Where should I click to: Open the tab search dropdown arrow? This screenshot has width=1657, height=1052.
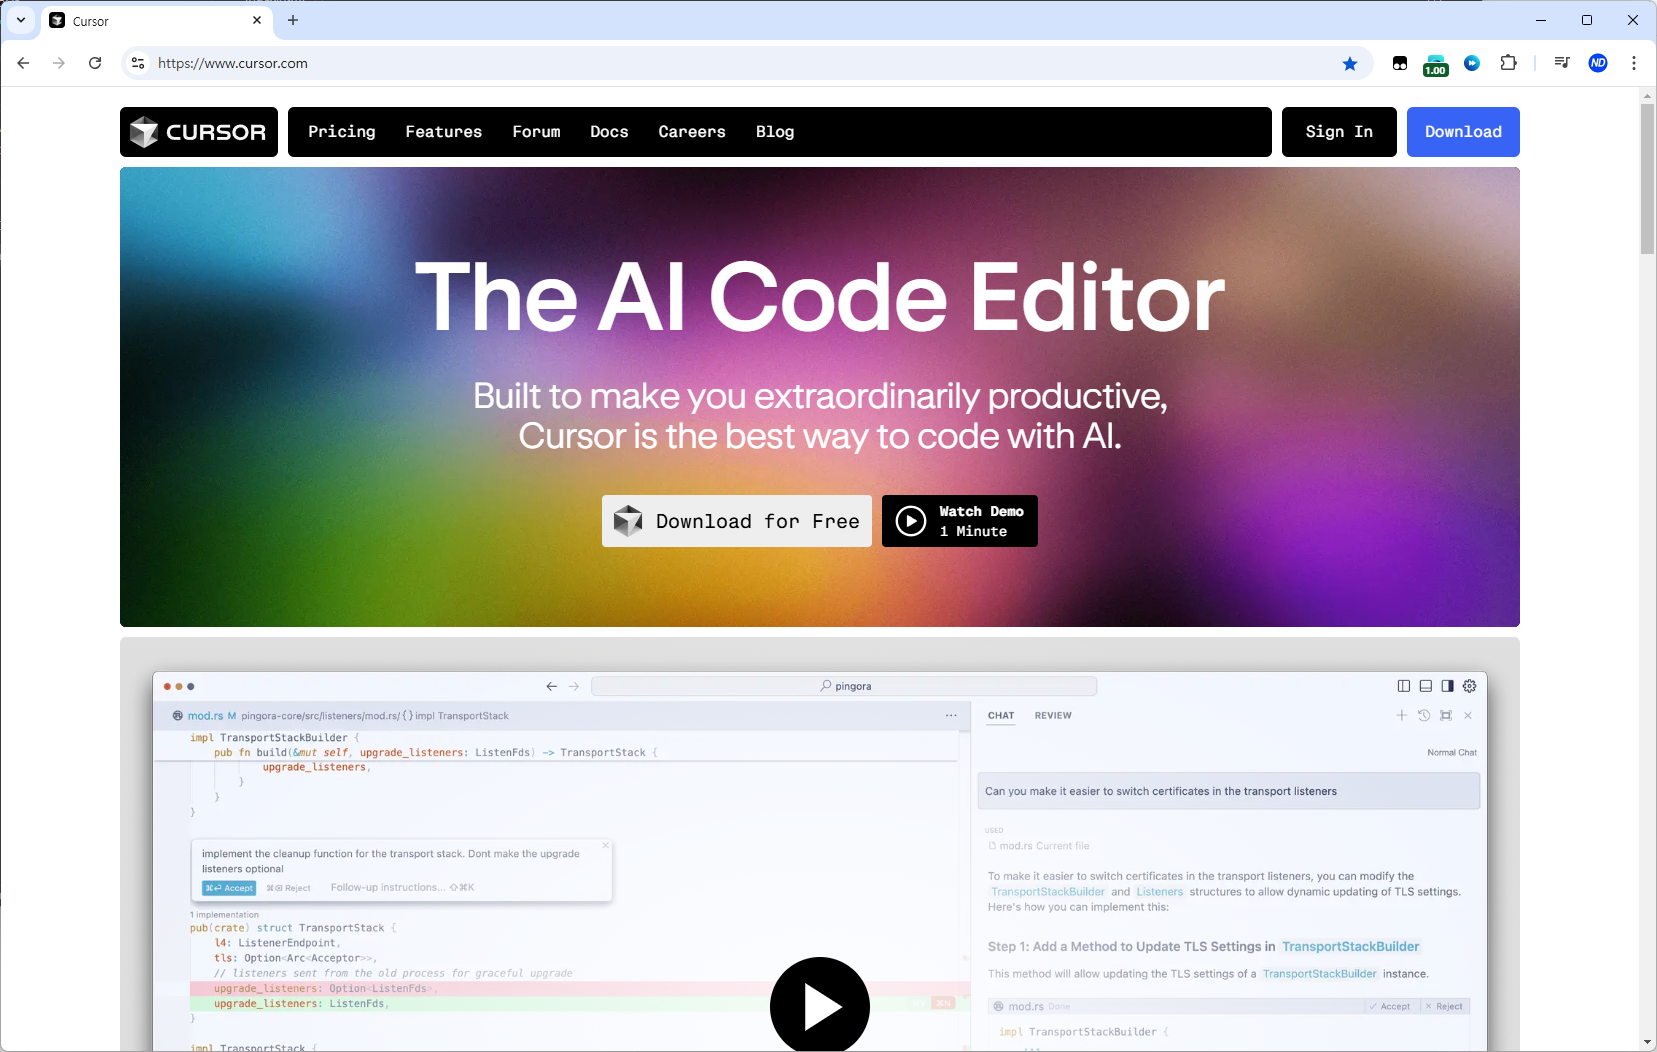point(21,20)
